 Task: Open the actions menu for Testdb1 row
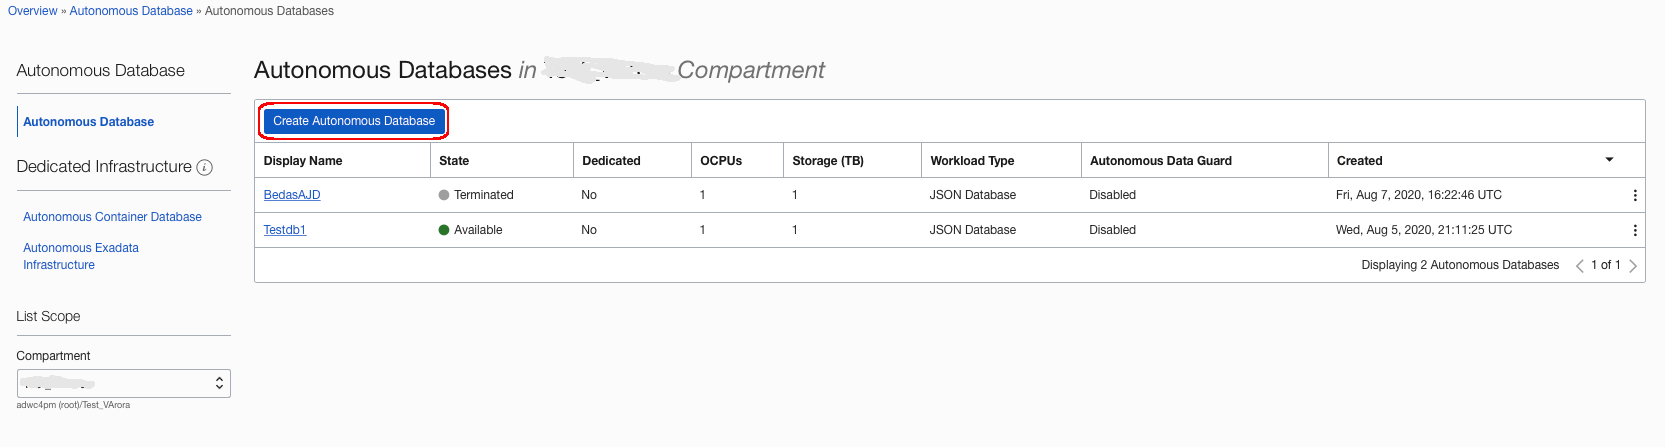click(x=1635, y=231)
